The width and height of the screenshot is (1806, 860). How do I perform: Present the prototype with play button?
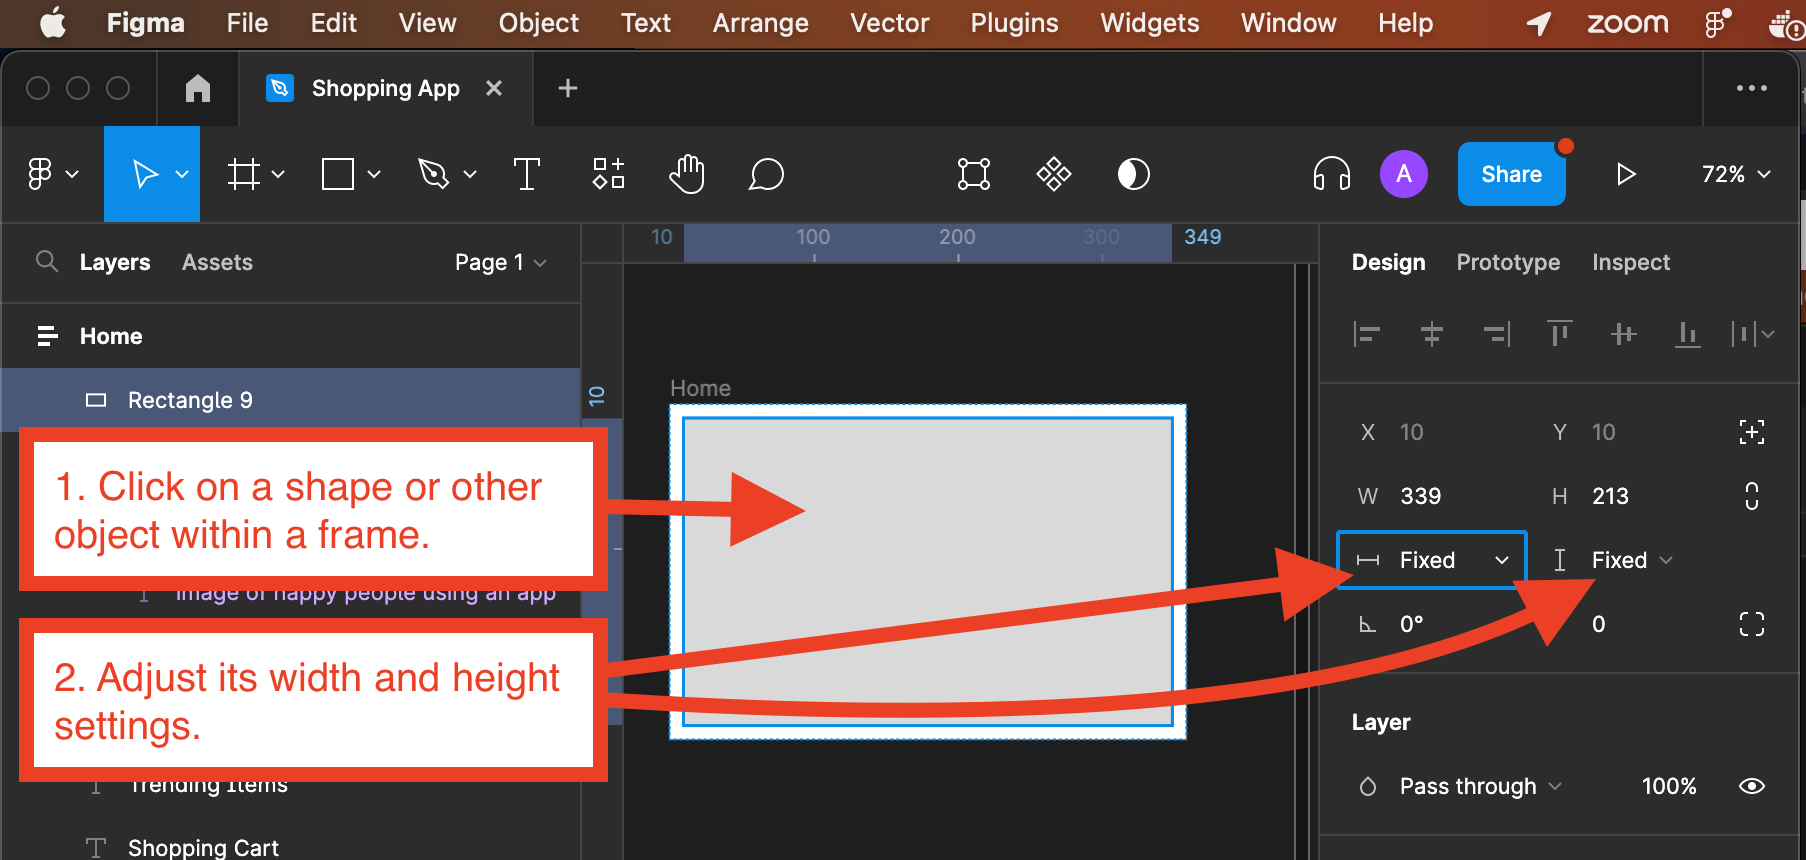point(1626,174)
